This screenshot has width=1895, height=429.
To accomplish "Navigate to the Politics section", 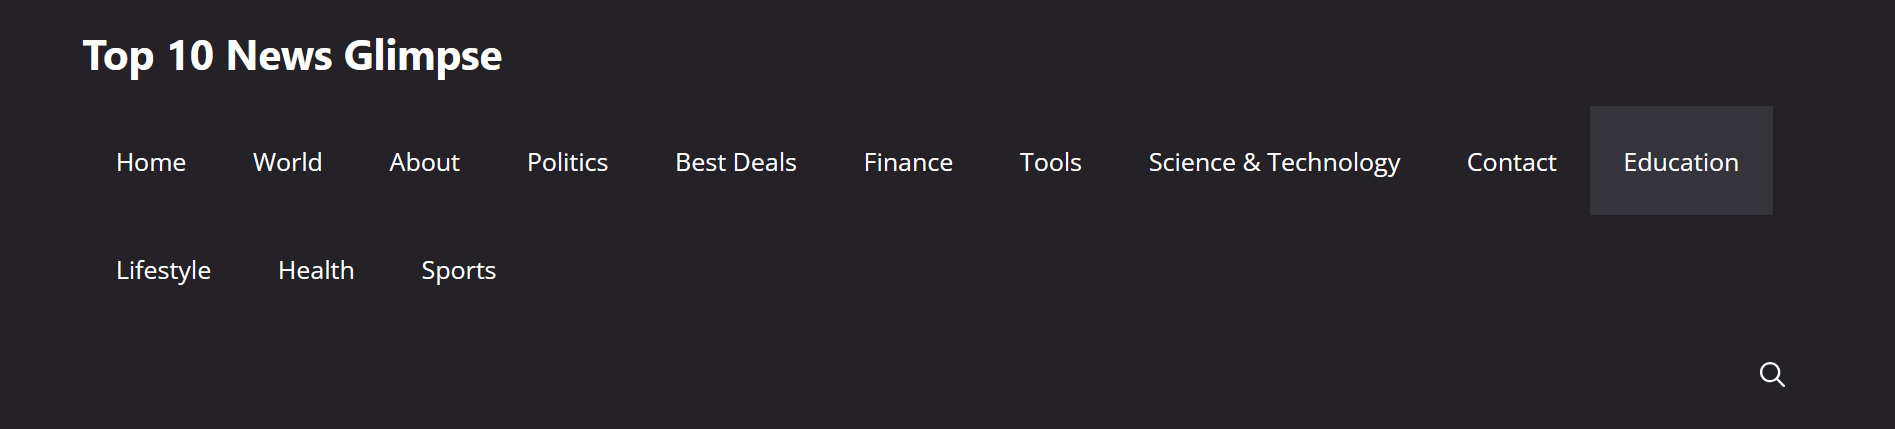I will pos(567,162).
